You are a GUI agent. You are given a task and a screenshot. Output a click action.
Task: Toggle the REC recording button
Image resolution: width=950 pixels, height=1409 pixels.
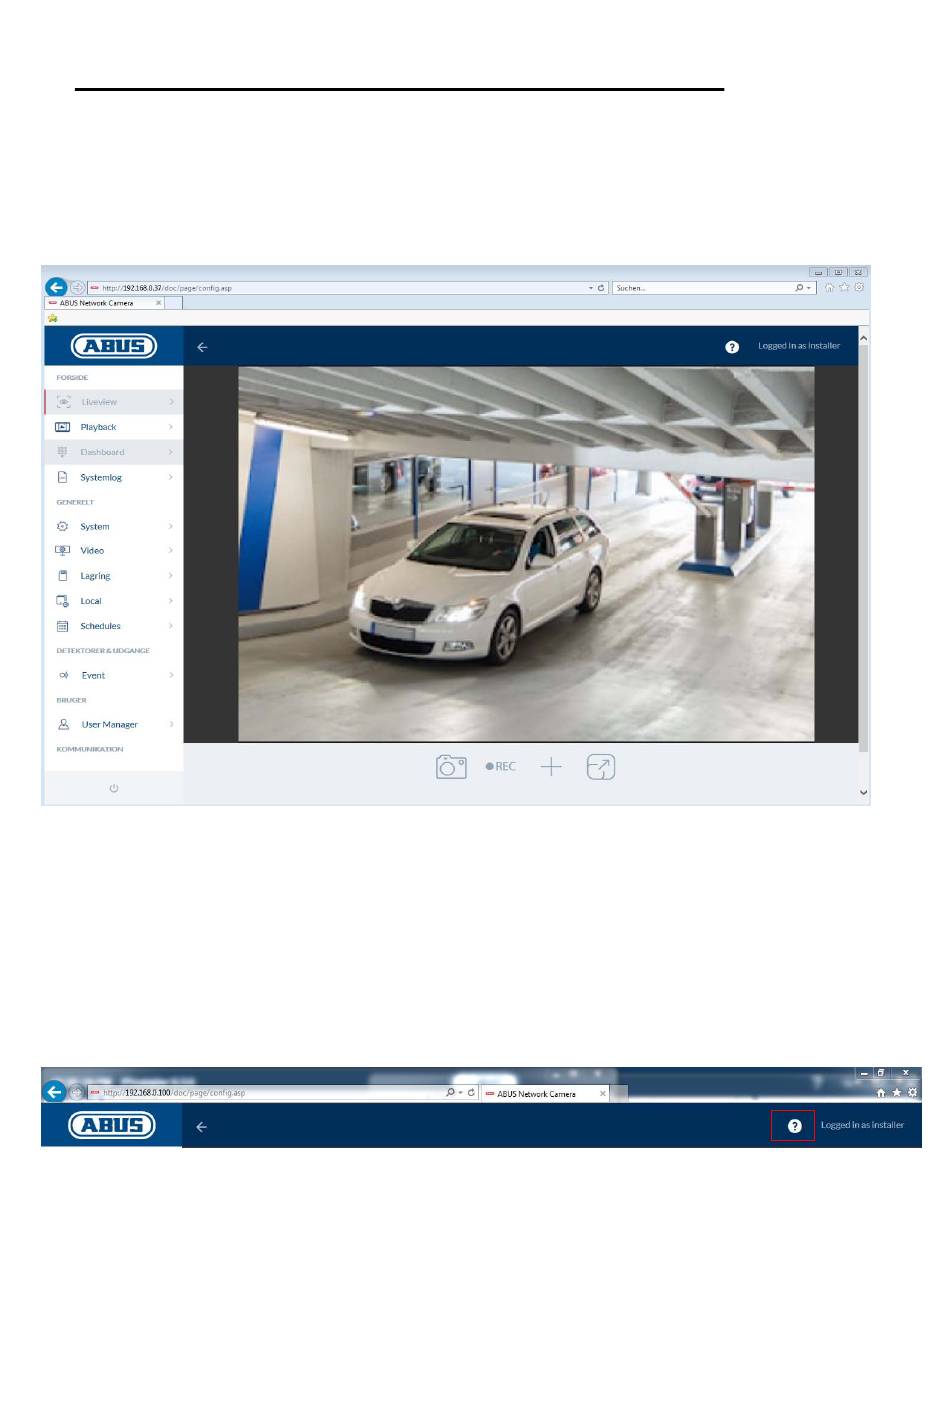(501, 767)
